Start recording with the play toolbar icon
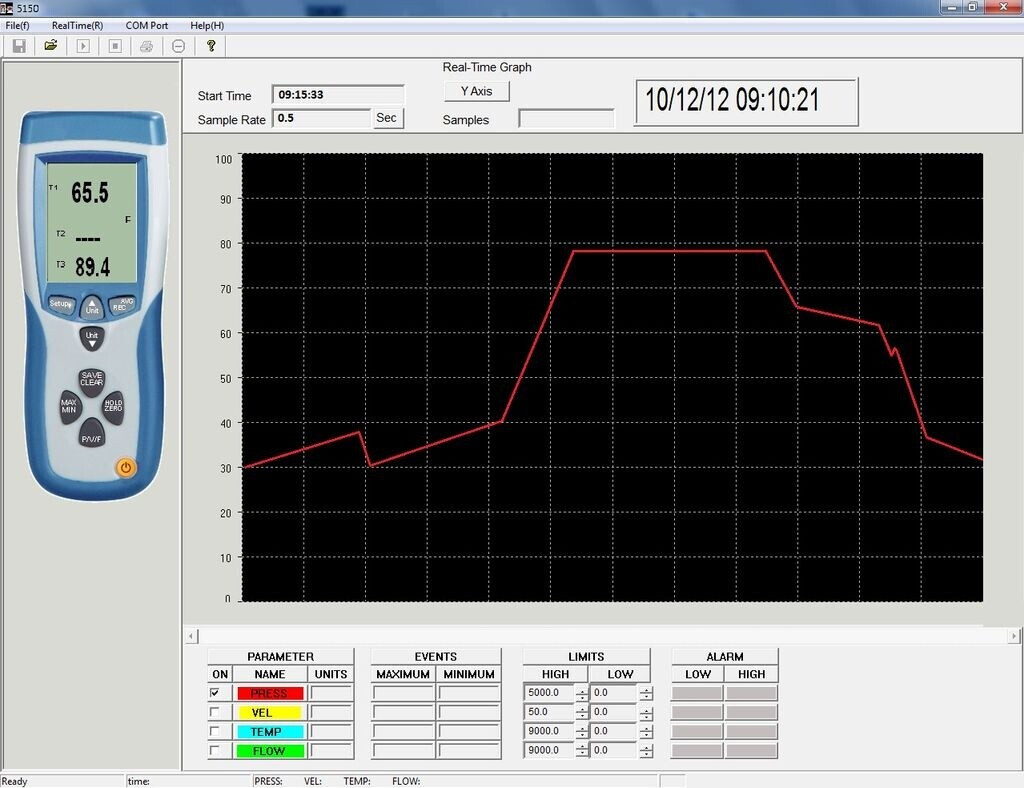Screen dimensions: 1024x788 83,46
